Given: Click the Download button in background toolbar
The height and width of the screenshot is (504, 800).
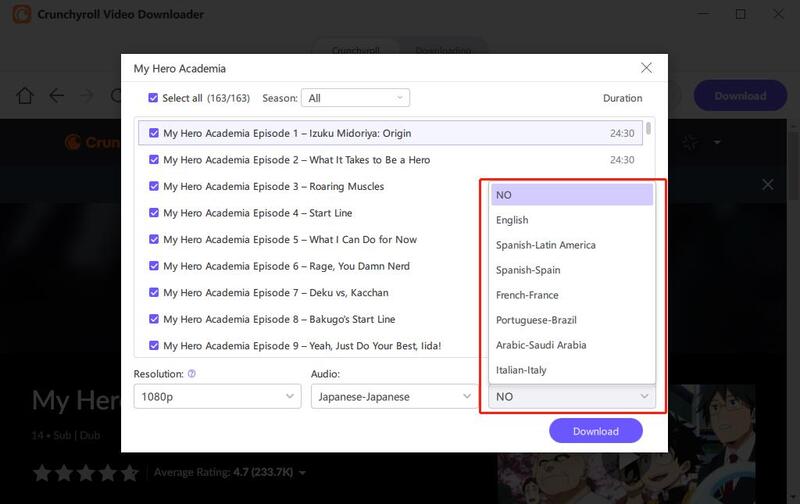Looking at the screenshot, I should tap(740, 95).
